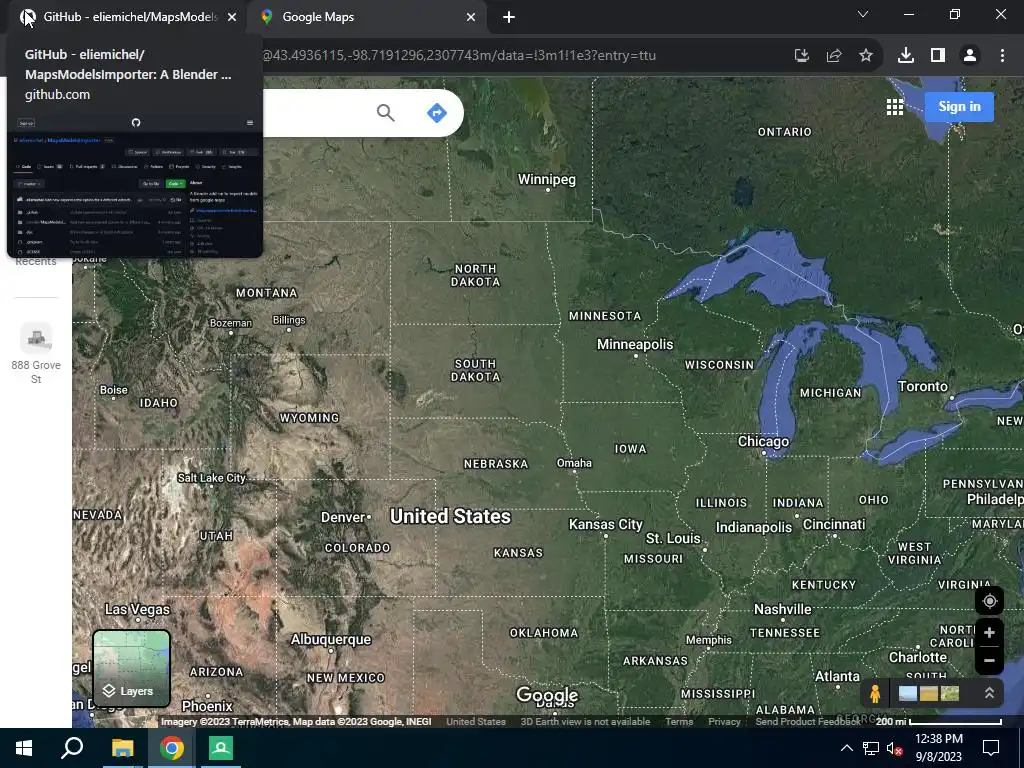Image resolution: width=1024 pixels, height=768 pixels.
Task: Expand the imagery panel double chevron
Action: click(x=989, y=694)
